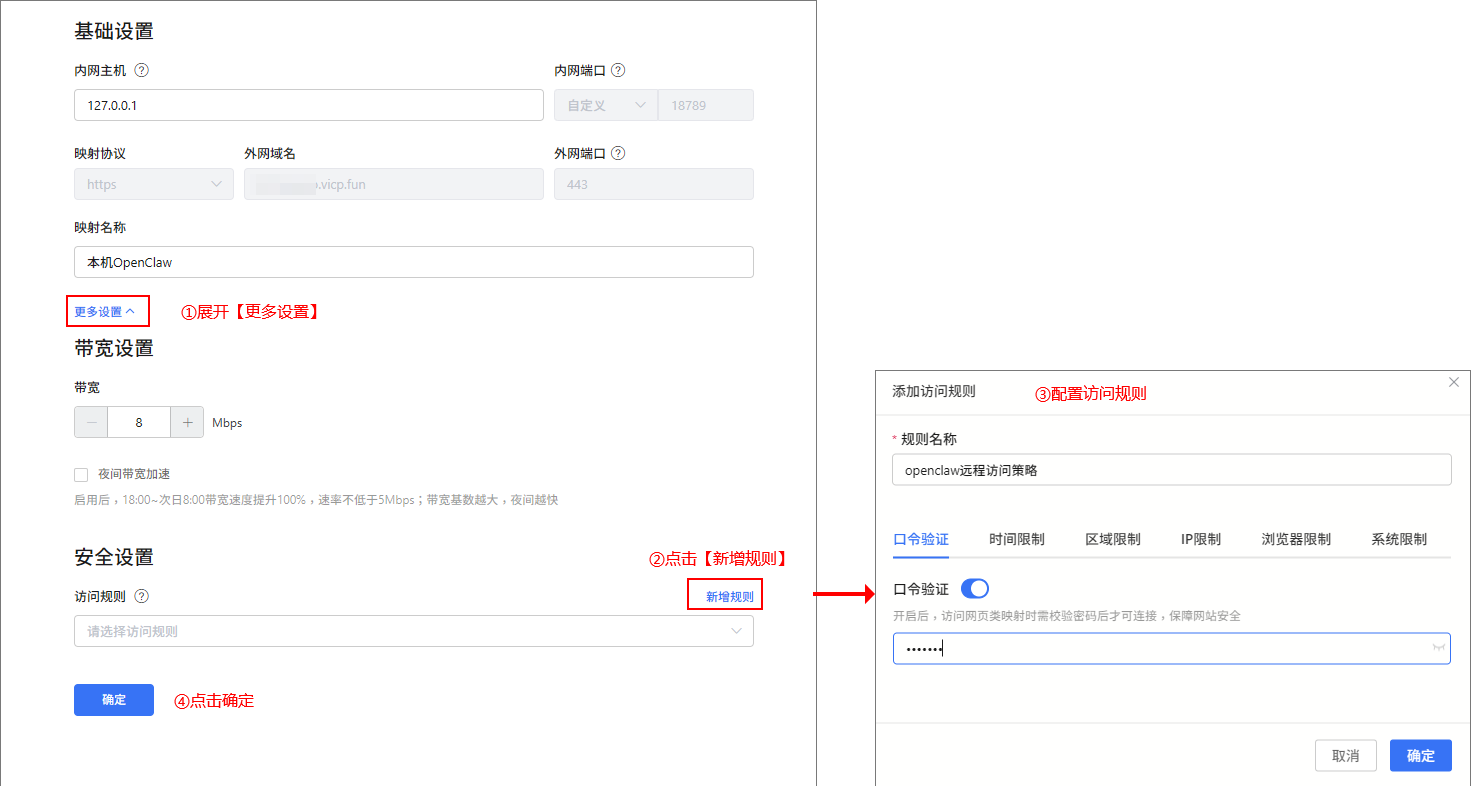This screenshot has width=1471, height=786.
Task: Close the 添加访问规则 dialog with the X
Action: coord(1454,381)
